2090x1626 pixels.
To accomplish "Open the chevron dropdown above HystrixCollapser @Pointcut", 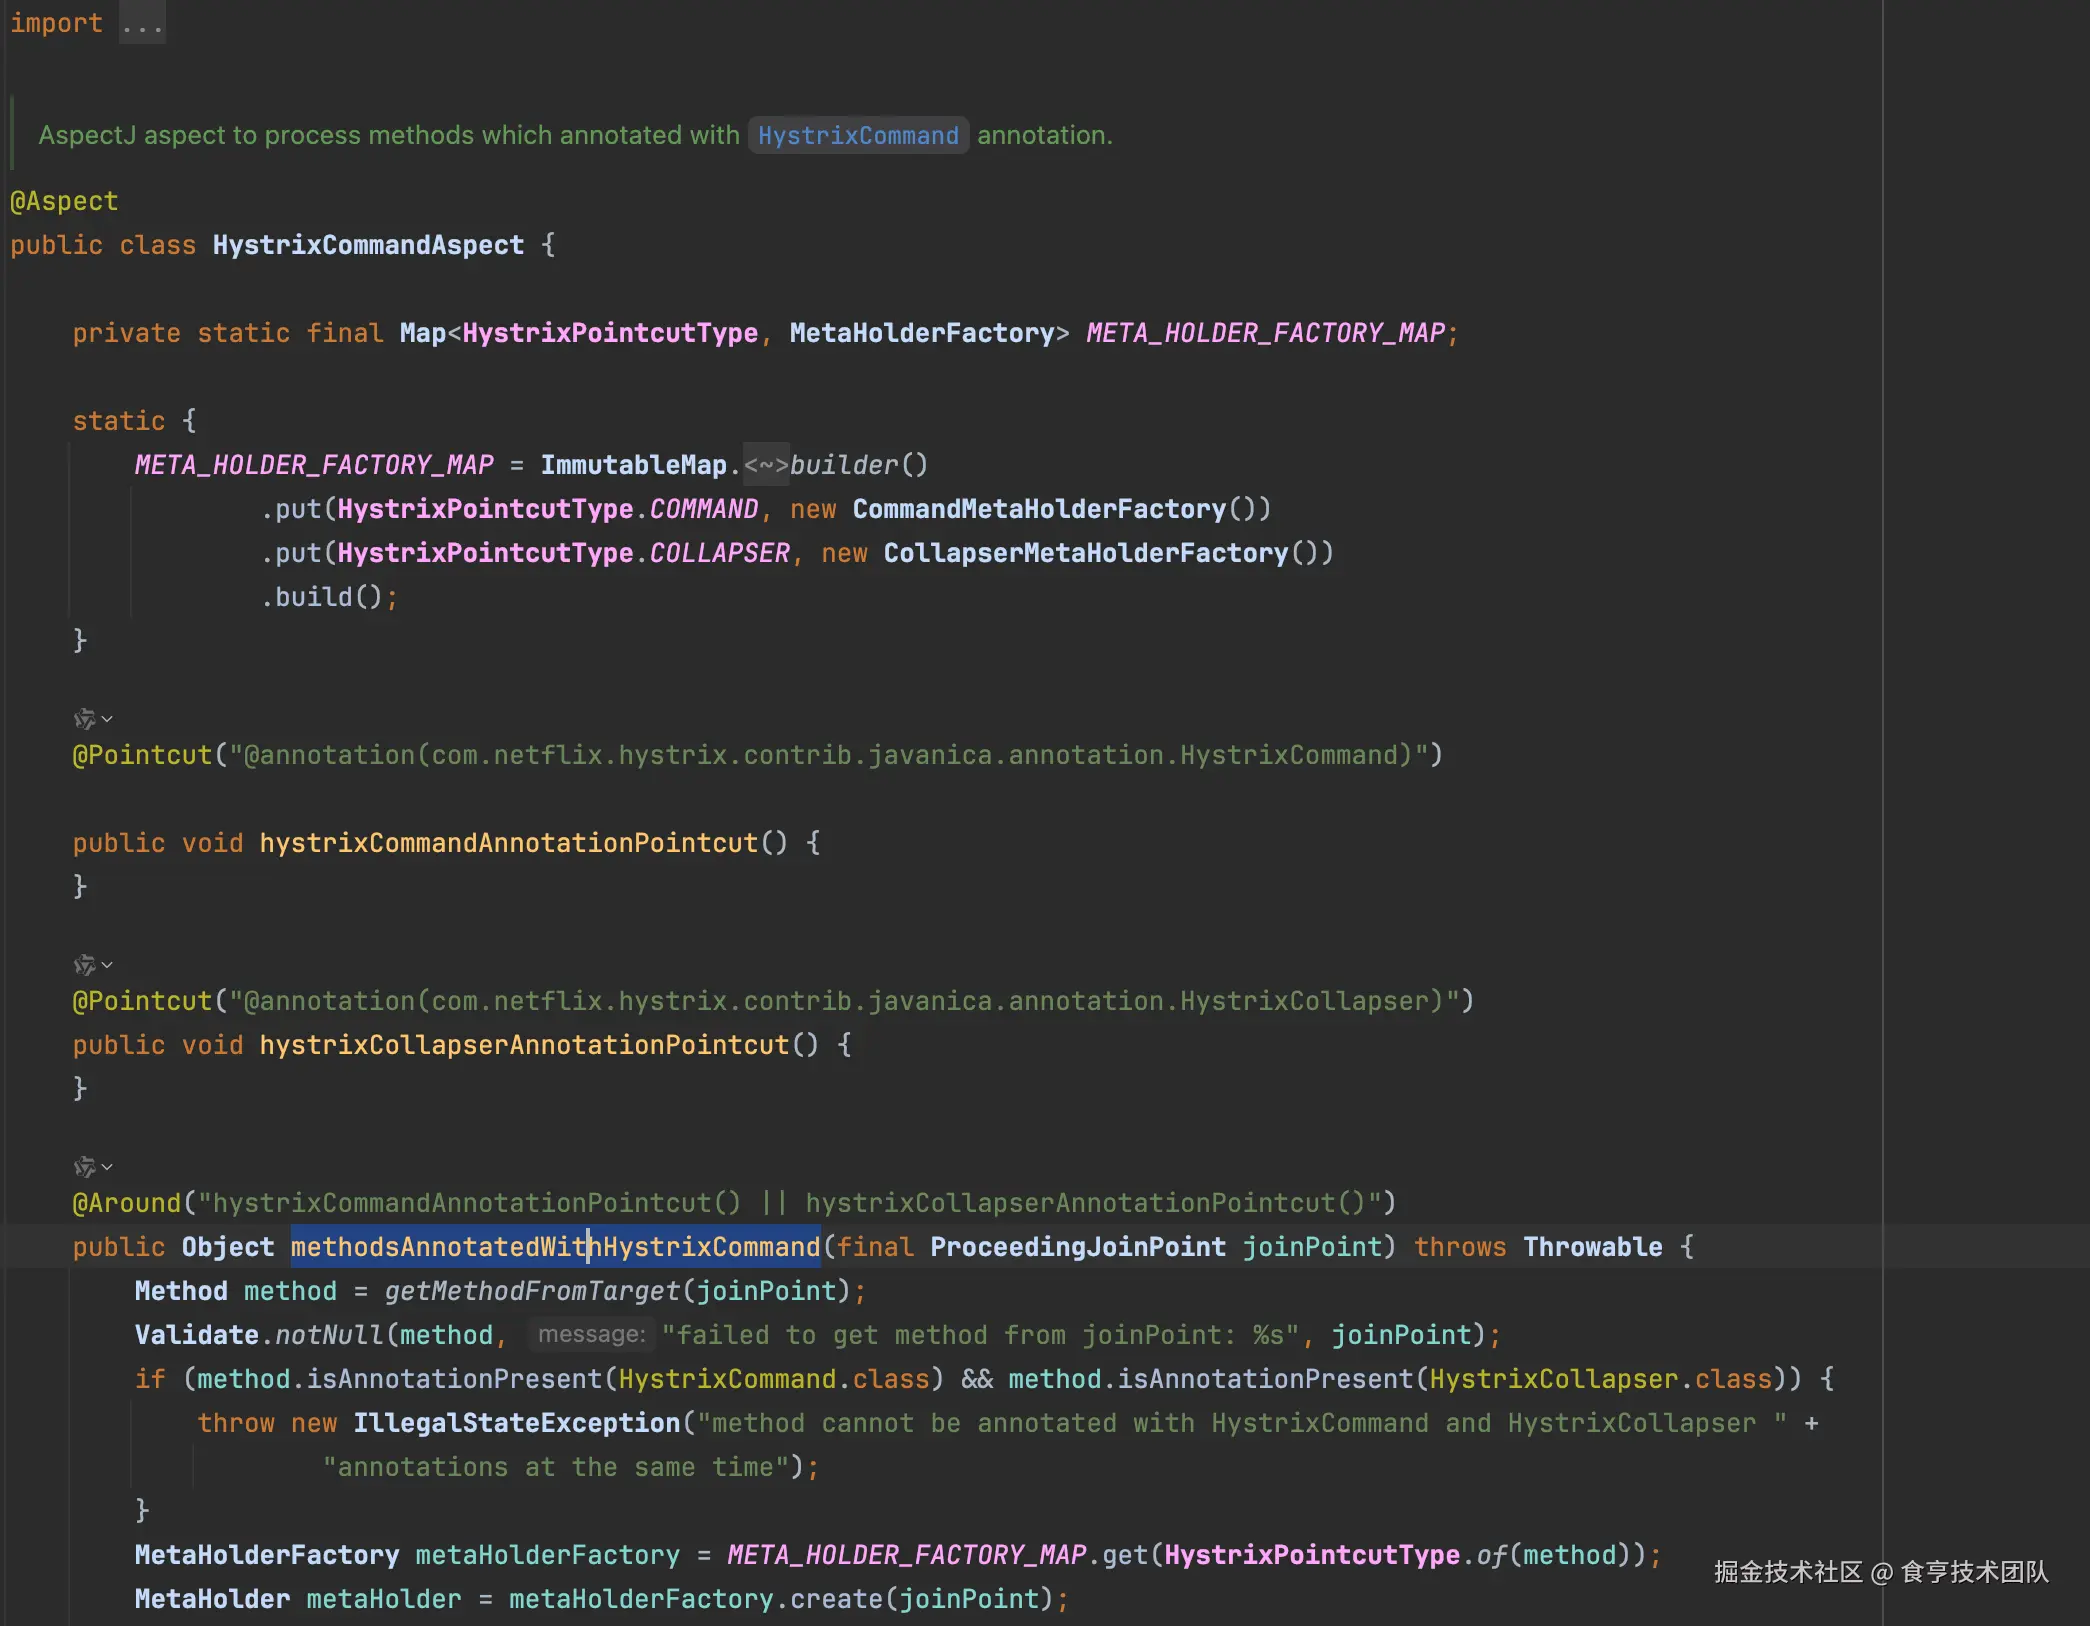I will (x=107, y=965).
